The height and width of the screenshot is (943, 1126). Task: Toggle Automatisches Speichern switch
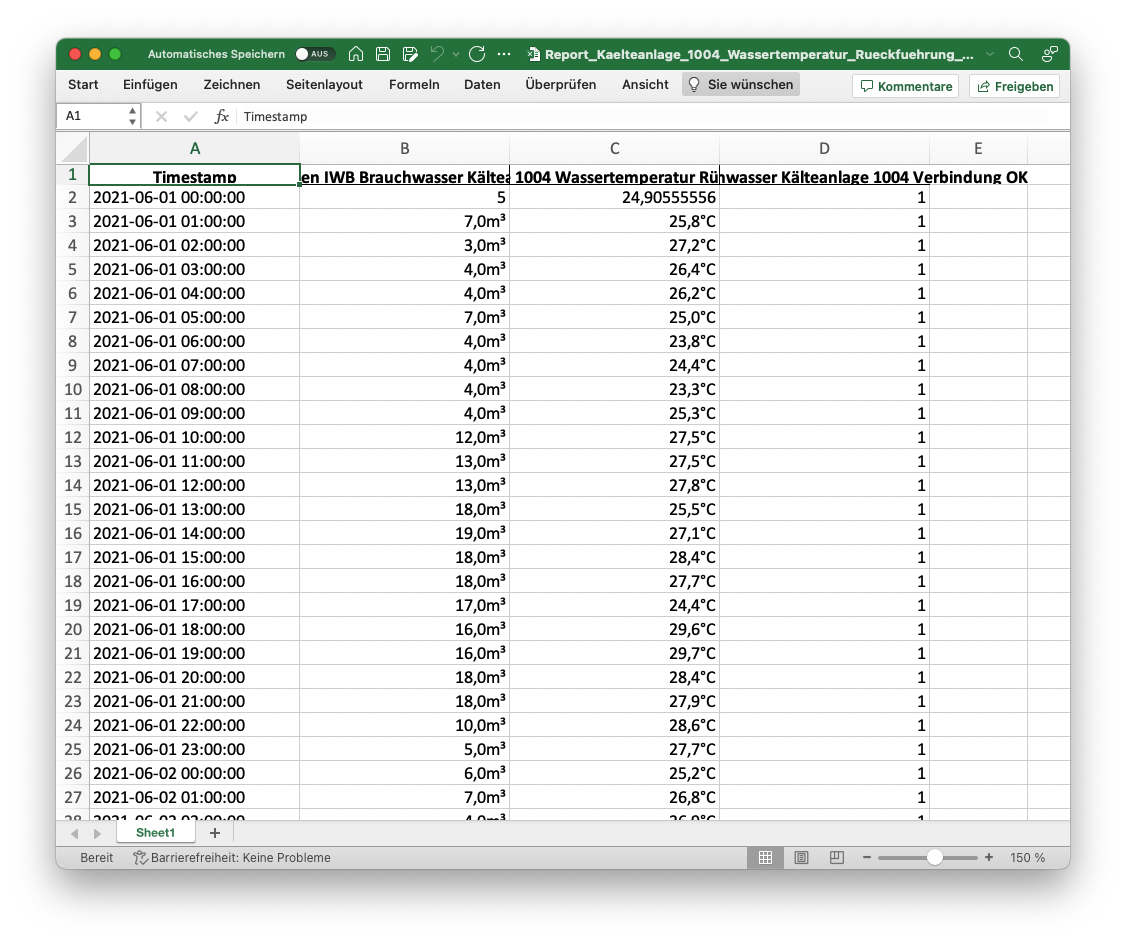[x=315, y=54]
